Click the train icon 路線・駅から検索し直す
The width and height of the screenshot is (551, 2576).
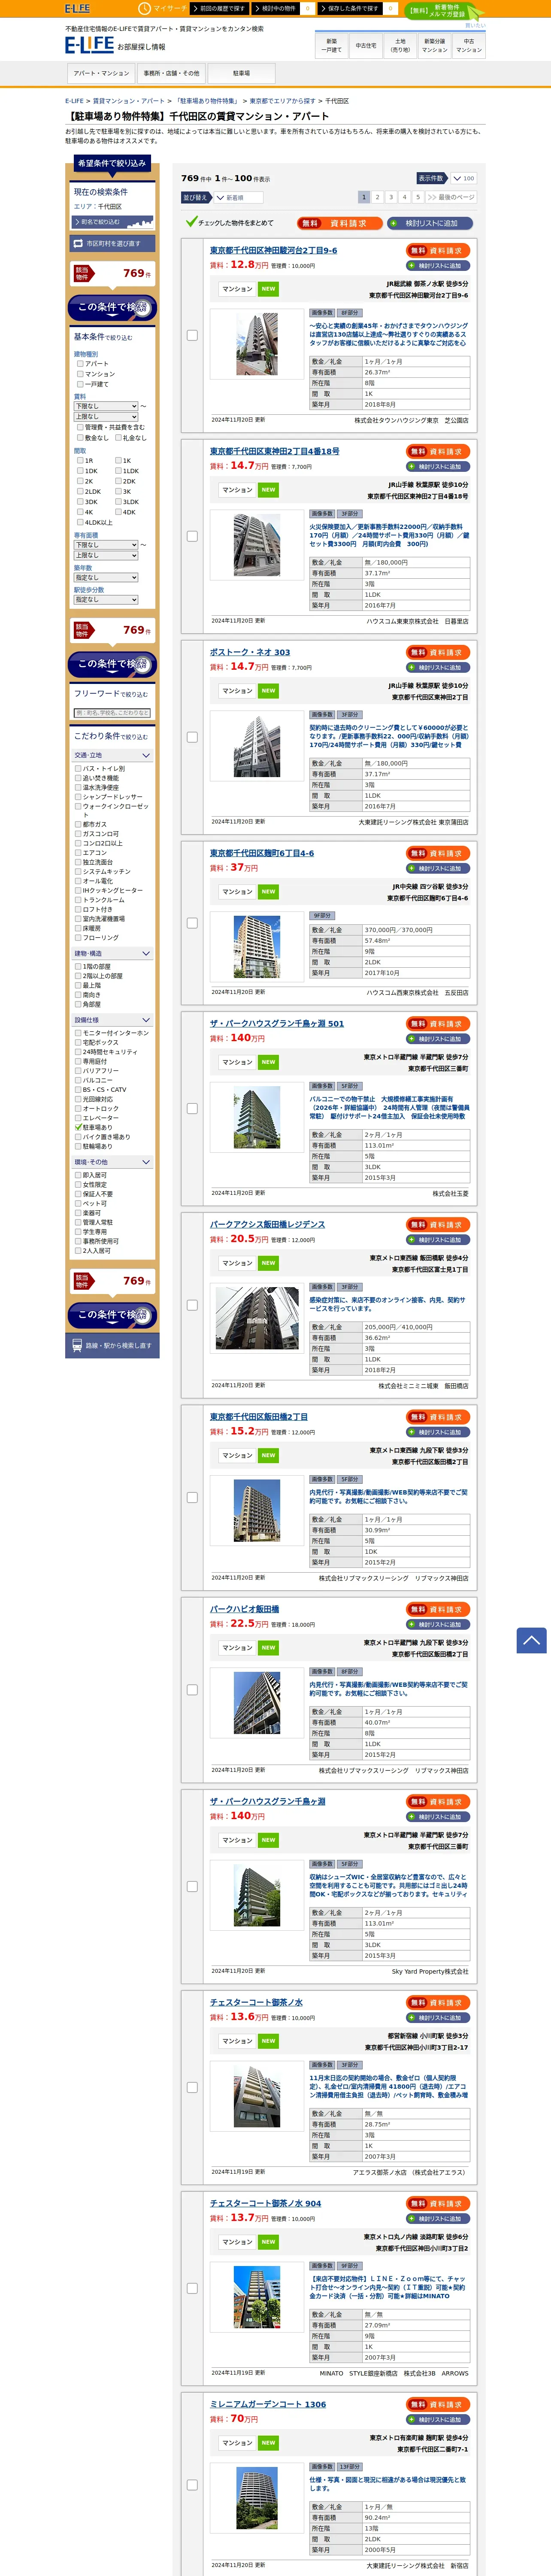click(x=111, y=1345)
